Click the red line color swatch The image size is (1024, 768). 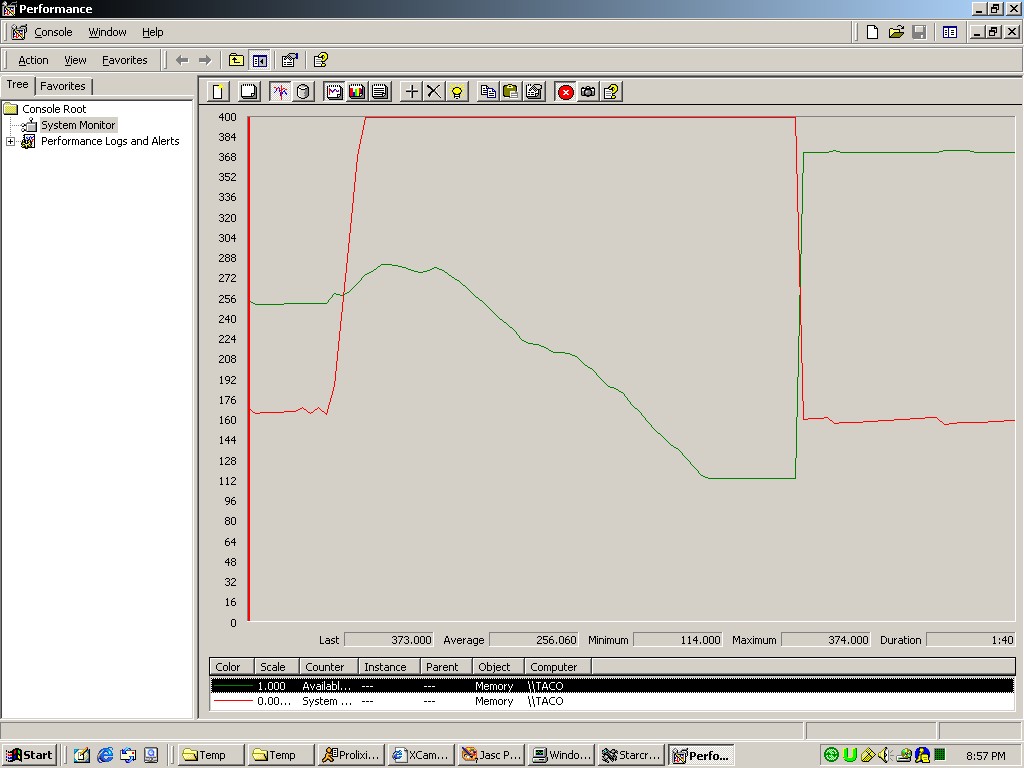(x=233, y=701)
